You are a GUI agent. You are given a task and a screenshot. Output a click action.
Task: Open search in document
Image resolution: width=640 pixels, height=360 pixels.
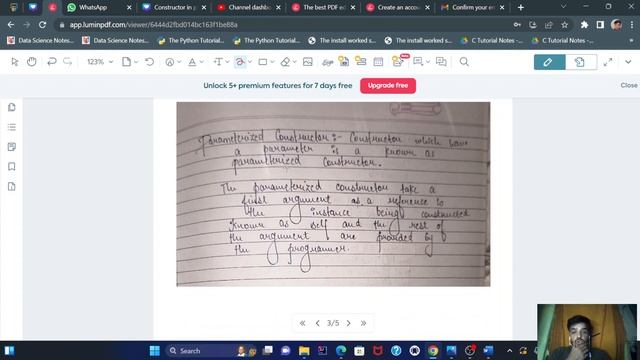[x=464, y=62]
